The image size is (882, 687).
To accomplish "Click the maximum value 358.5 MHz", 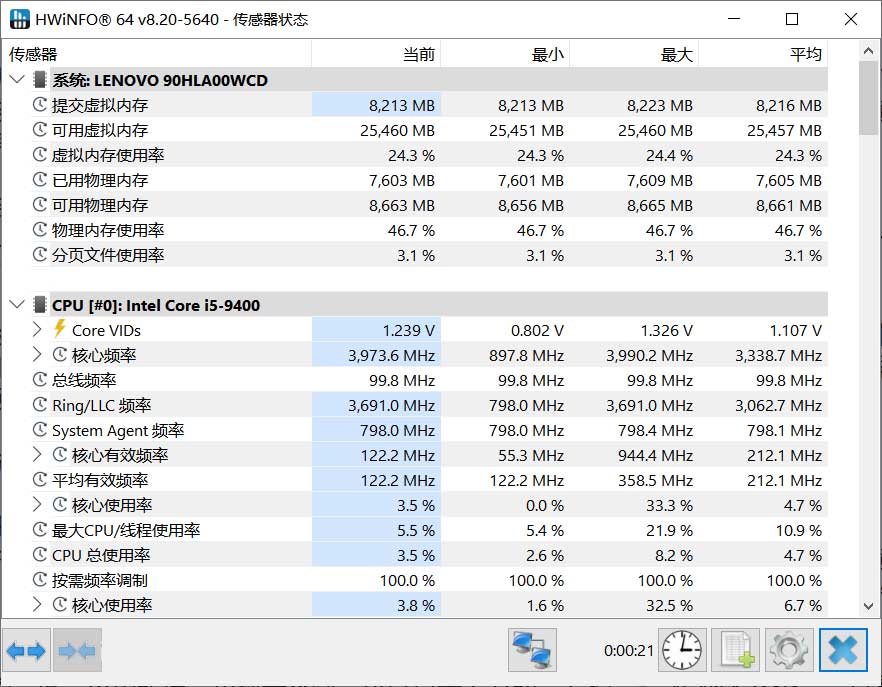I will tap(655, 480).
